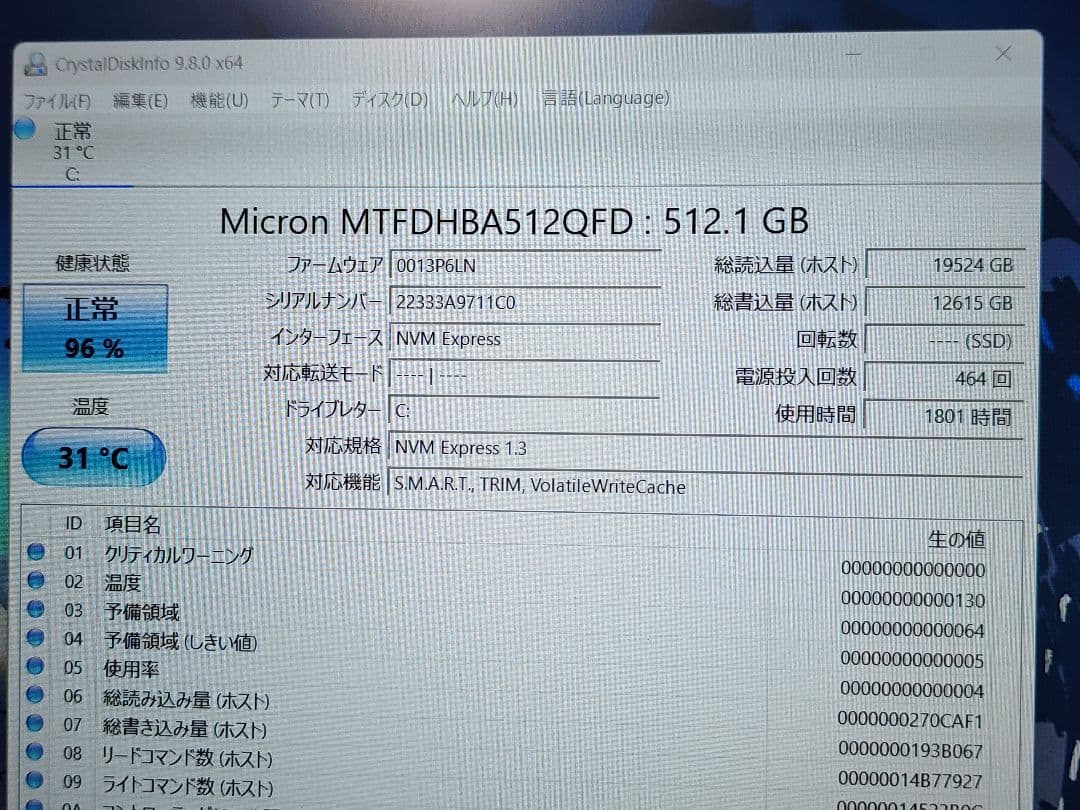
Task: Click the status circle of row 02 温度
Action: (36, 580)
